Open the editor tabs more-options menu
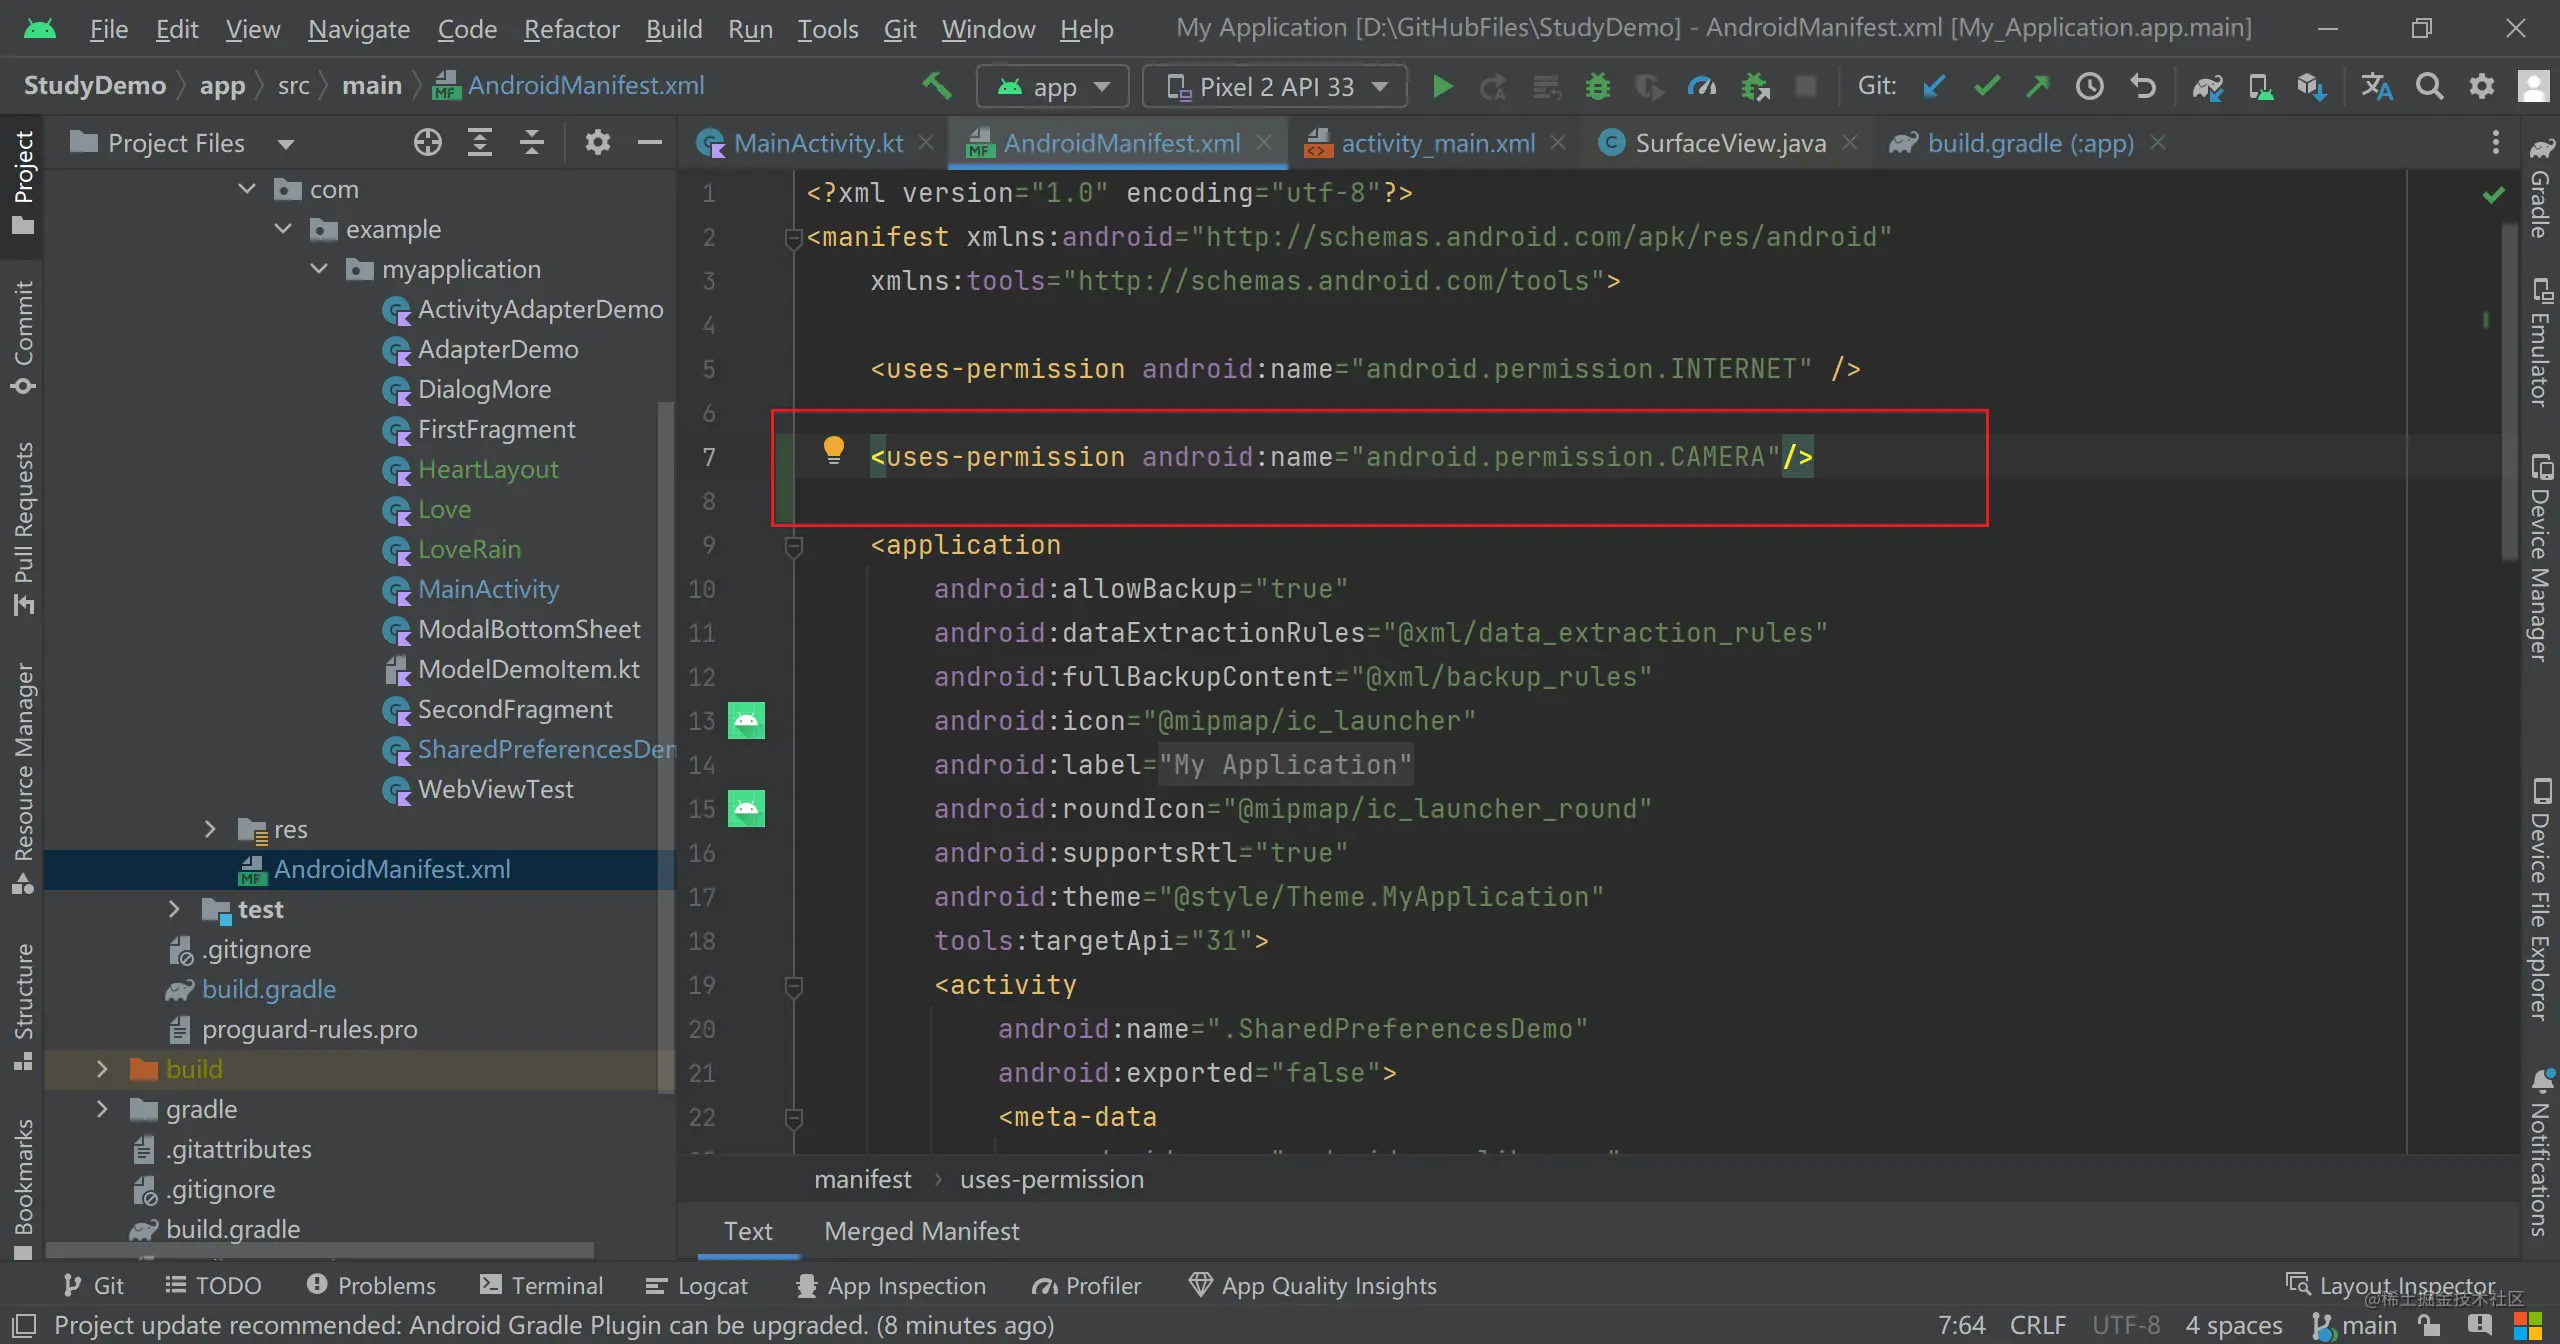The width and height of the screenshot is (2560, 1344). click(x=2496, y=143)
